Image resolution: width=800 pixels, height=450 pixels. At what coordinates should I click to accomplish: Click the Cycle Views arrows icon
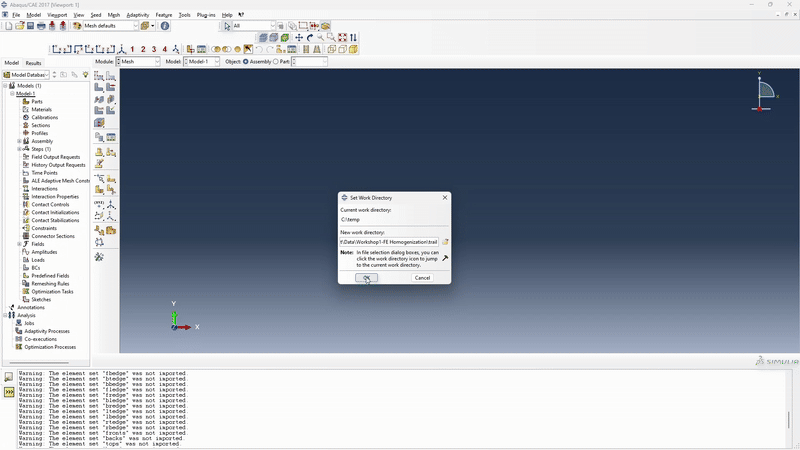click(x=353, y=37)
